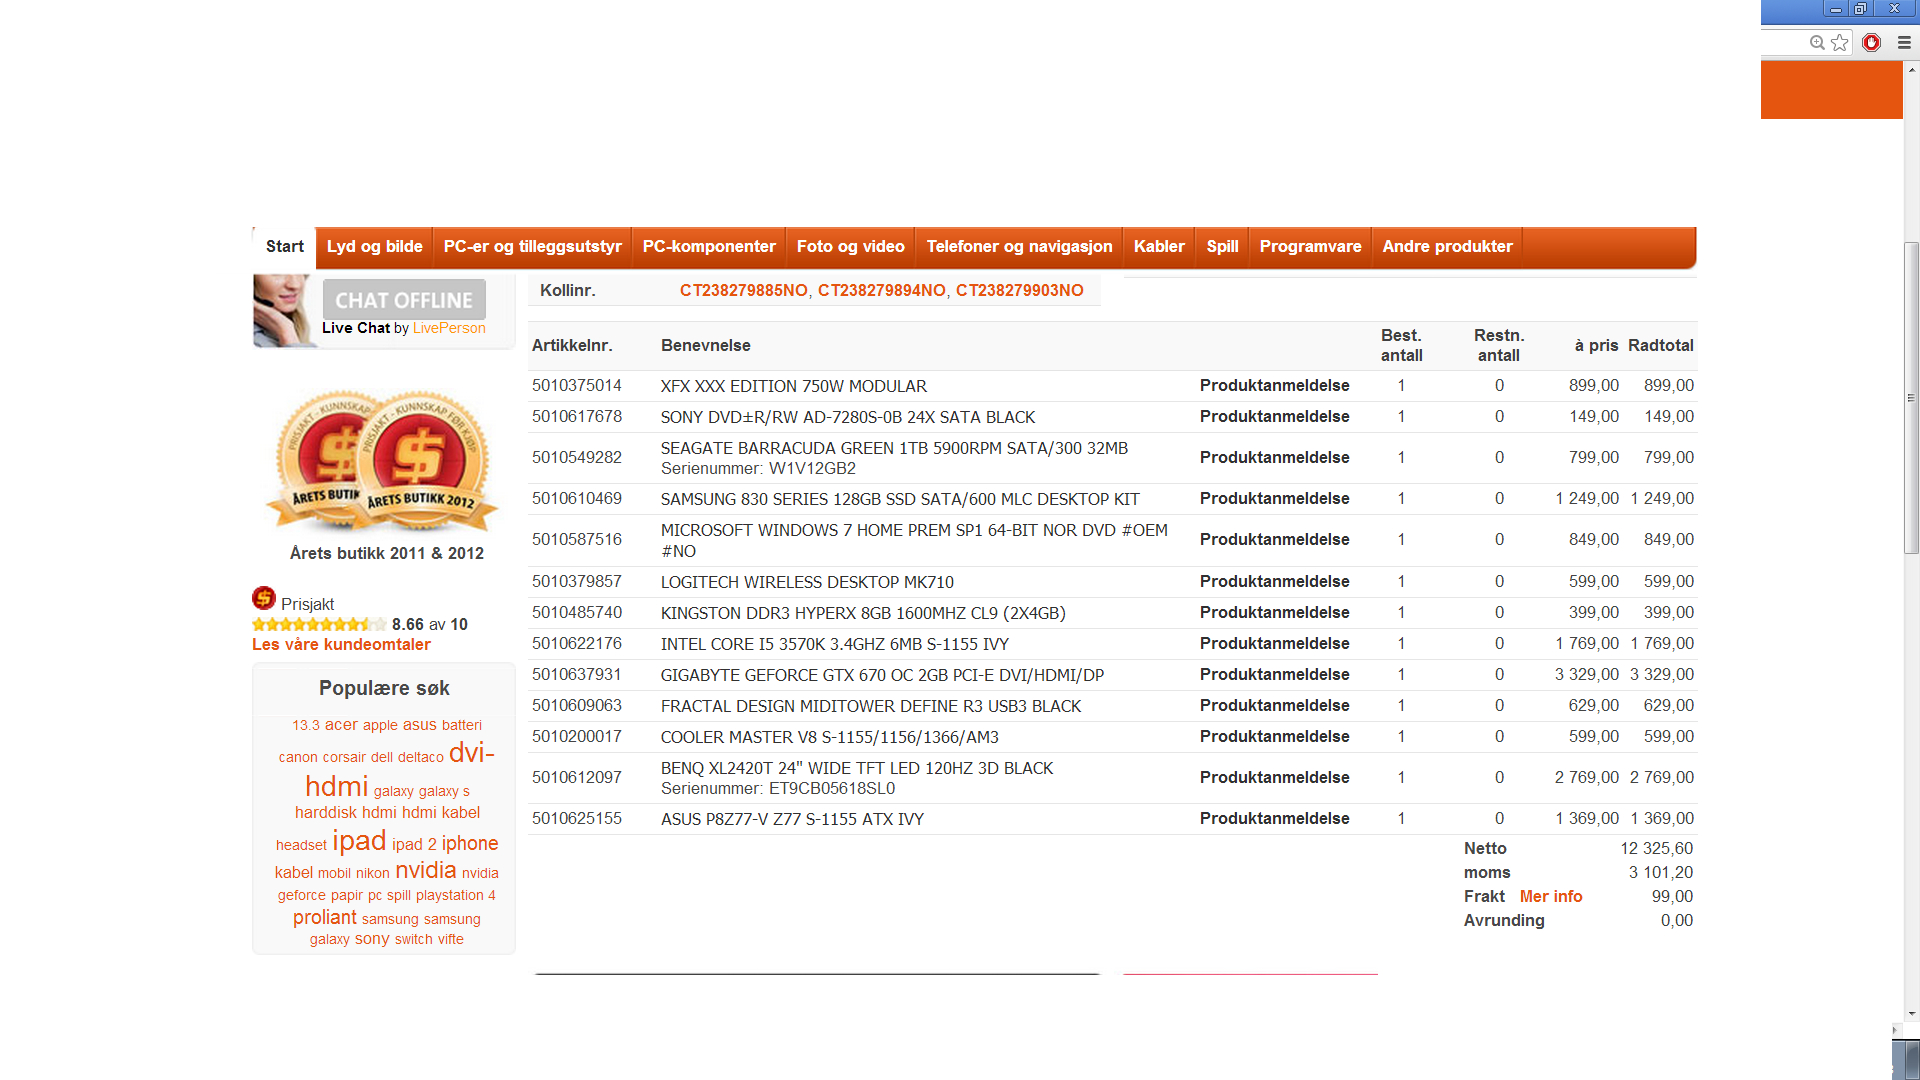Open the Spill menu item
Image resolution: width=1920 pixels, height=1080 pixels.
pos(1222,247)
